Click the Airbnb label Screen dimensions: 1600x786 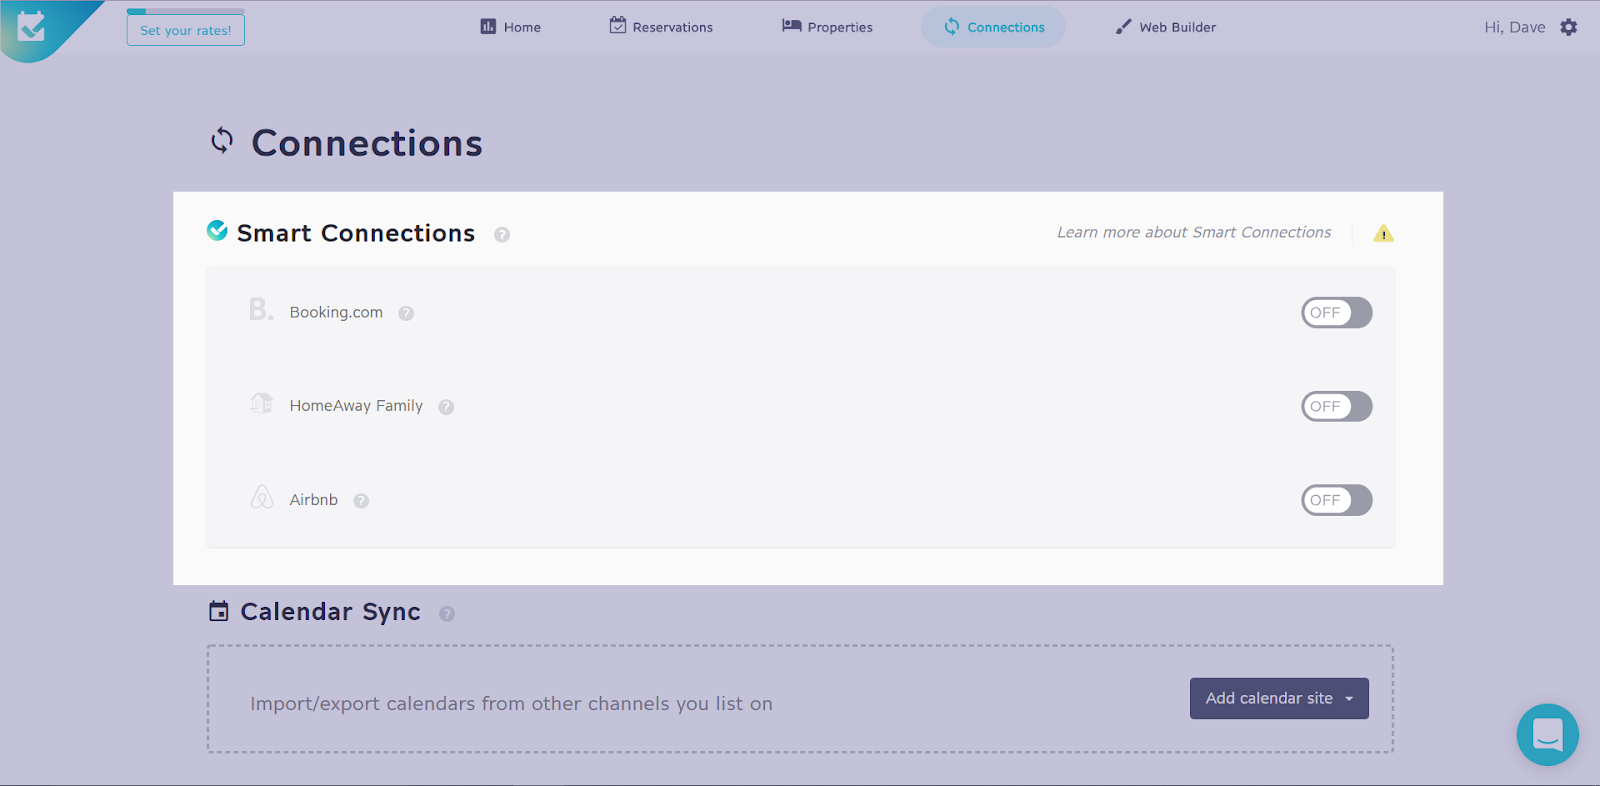pyautogui.click(x=313, y=500)
